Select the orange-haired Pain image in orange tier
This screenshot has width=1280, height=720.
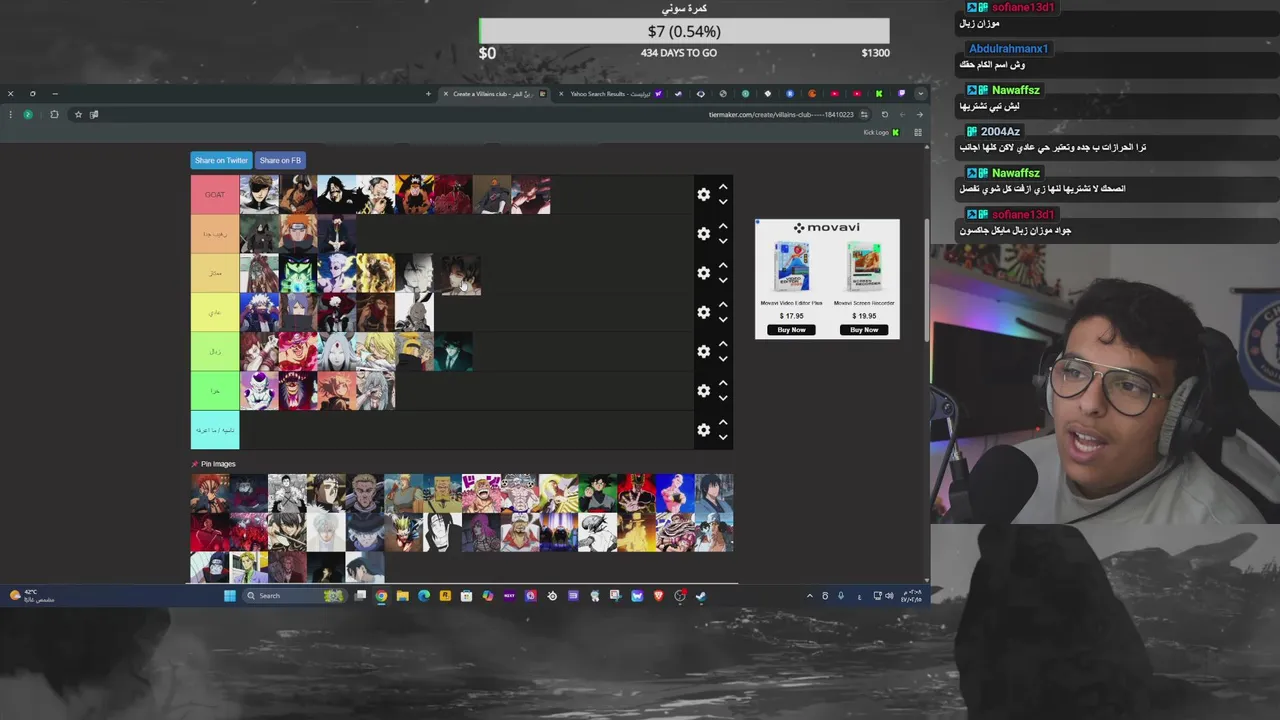point(298,234)
